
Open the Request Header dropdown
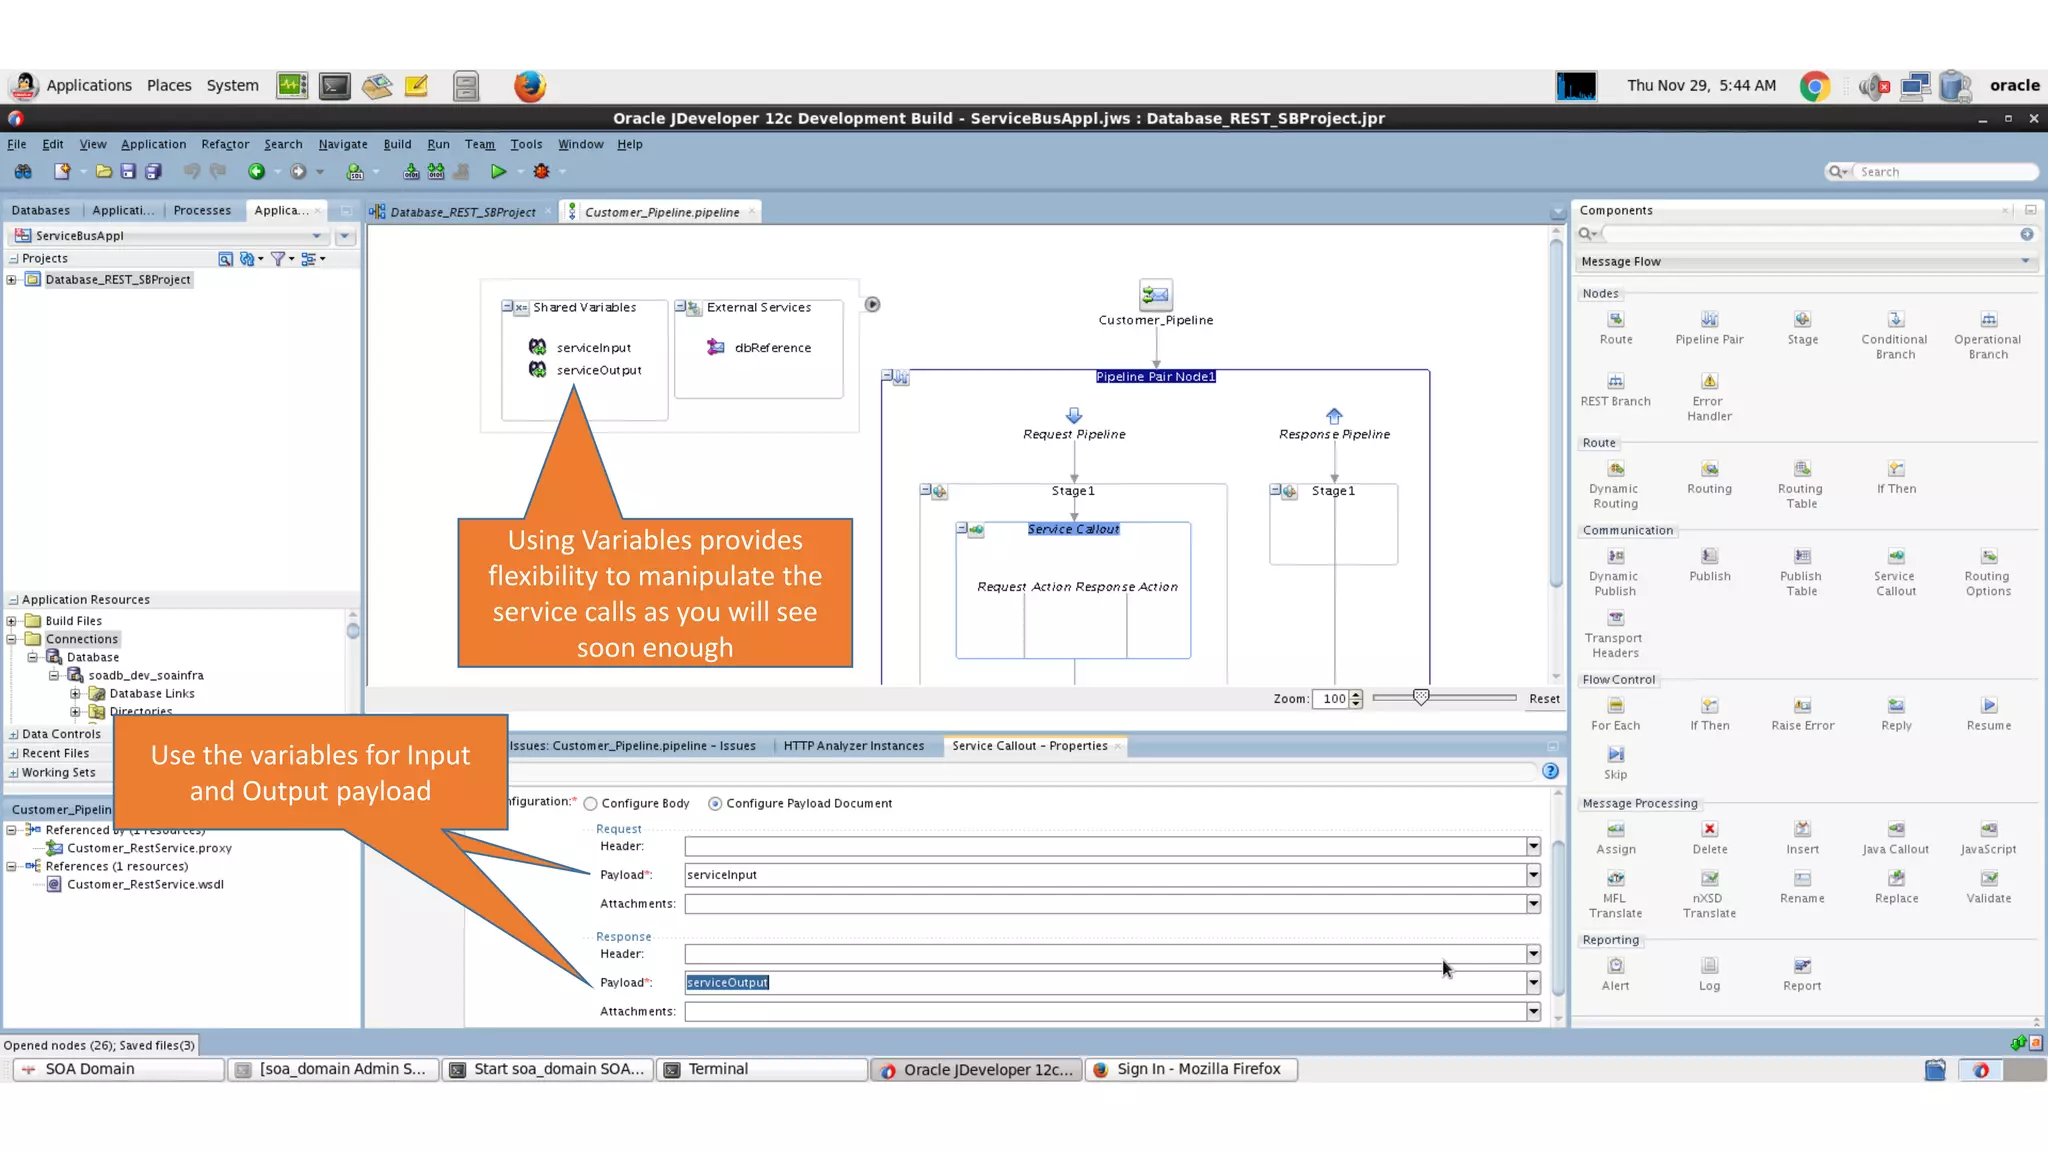1533,847
